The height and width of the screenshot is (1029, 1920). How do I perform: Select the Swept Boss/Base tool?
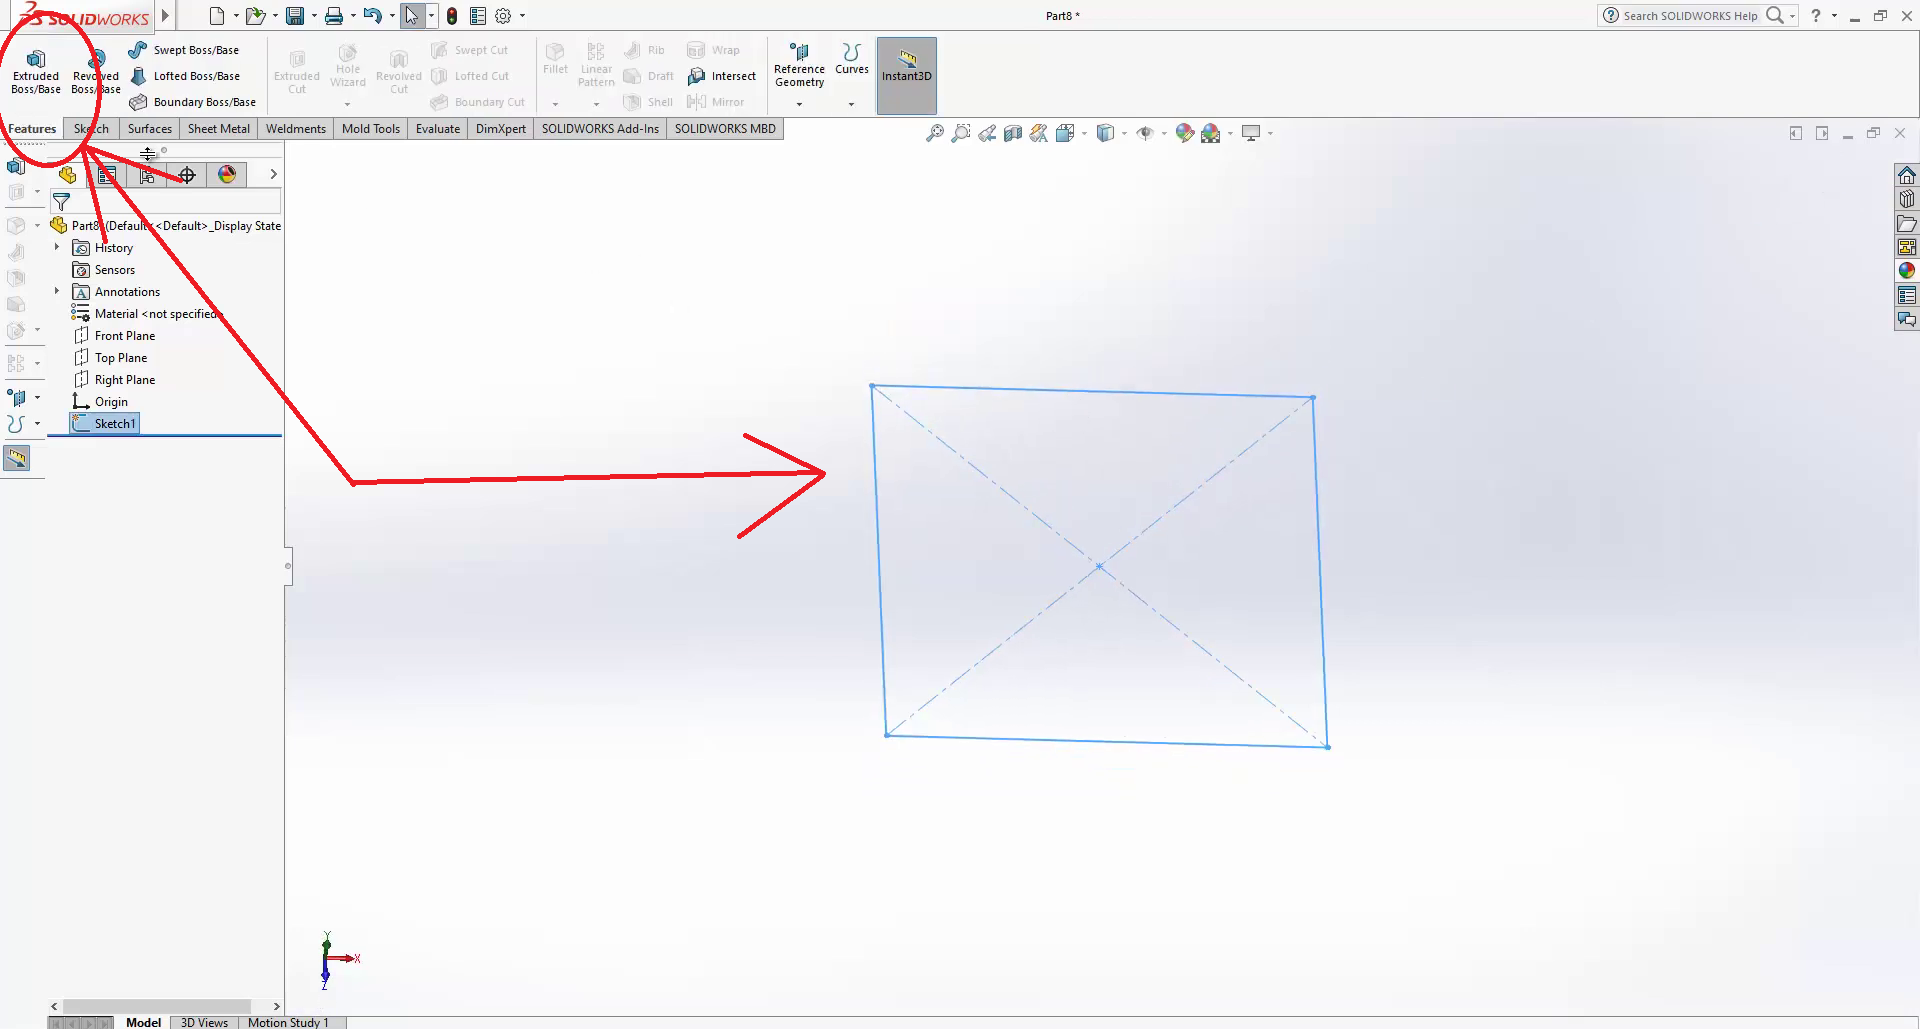pyautogui.click(x=185, y=50)
